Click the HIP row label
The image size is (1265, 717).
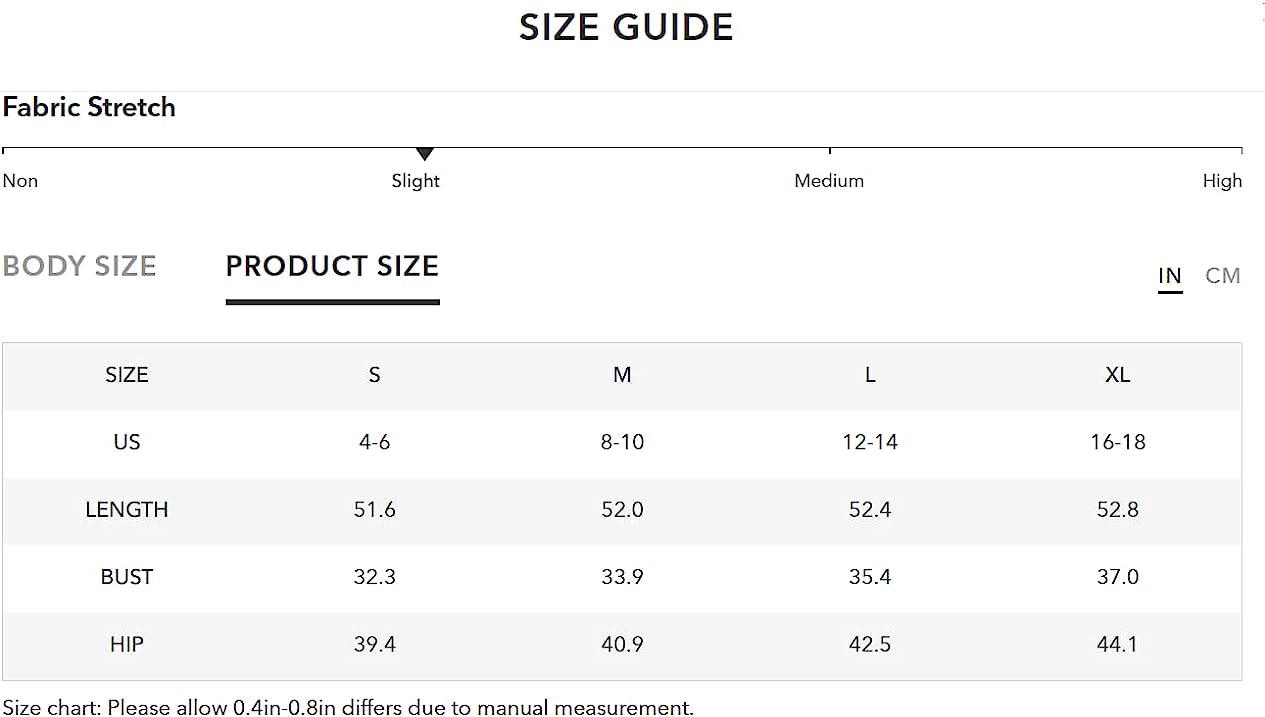point(127,644)
